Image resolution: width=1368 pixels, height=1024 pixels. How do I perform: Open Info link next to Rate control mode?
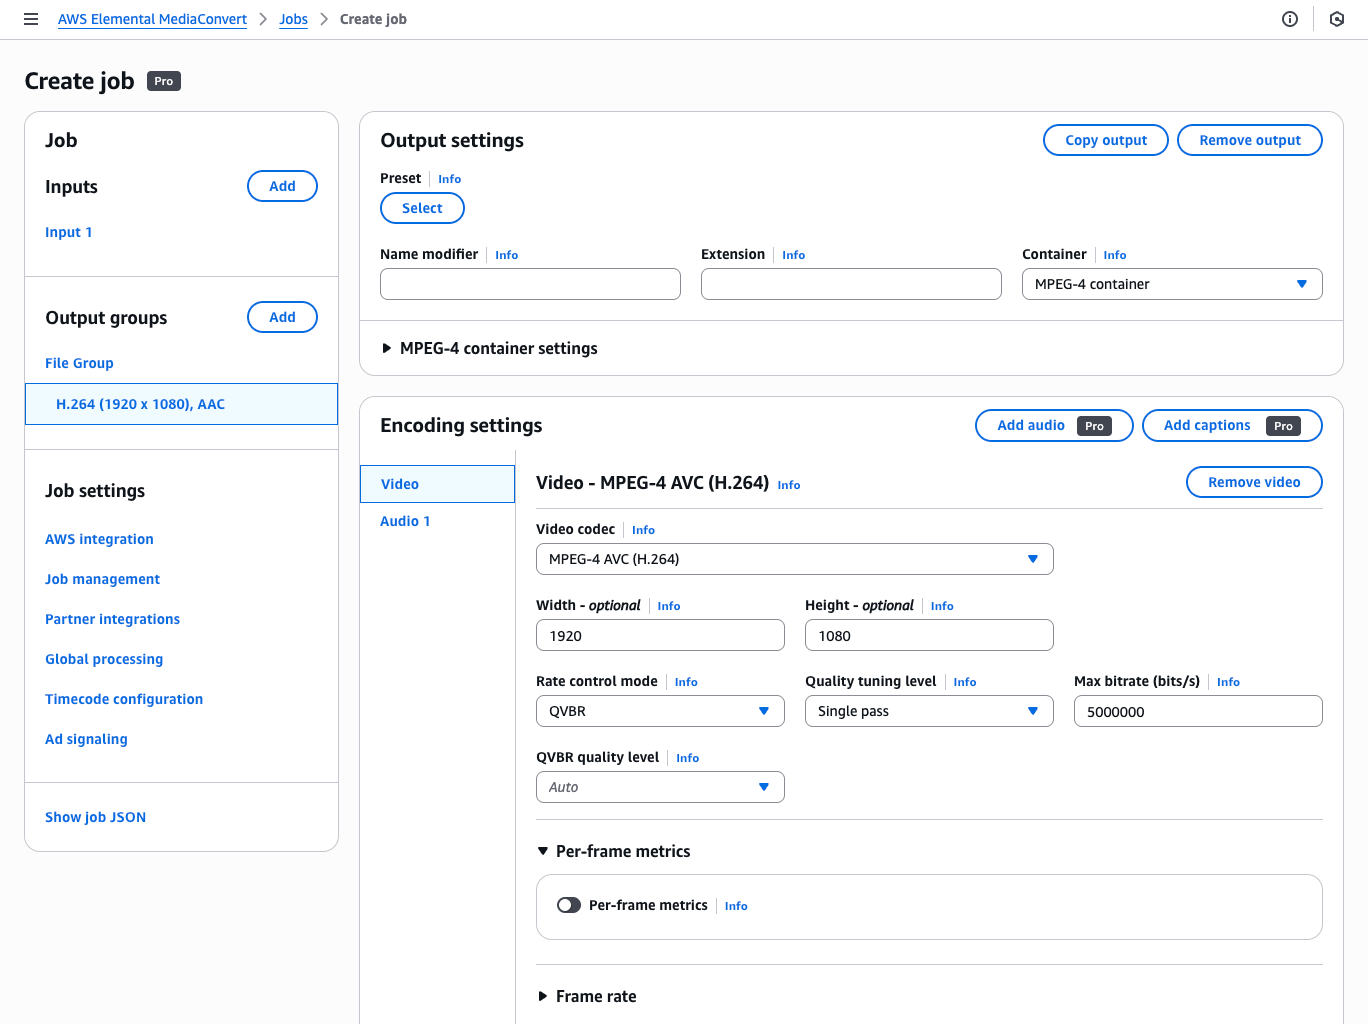[x=685, y=682]
